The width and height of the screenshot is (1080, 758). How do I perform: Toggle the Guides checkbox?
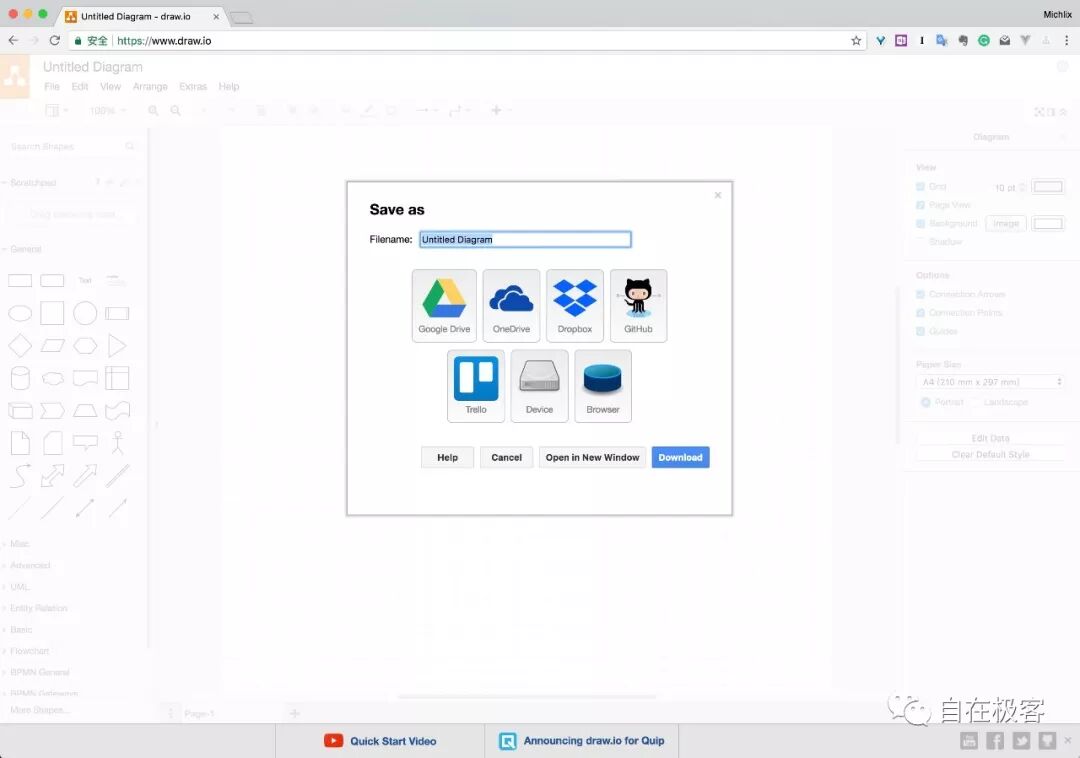[920, 331]
